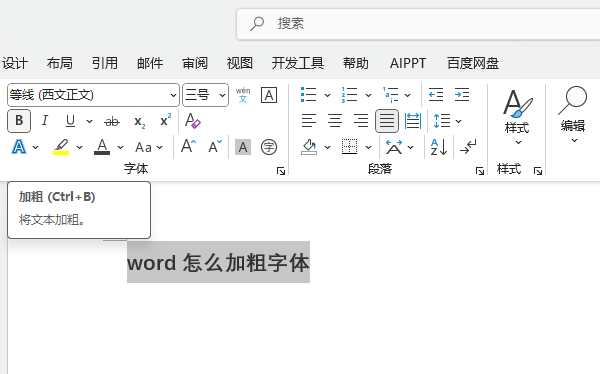Open the Editing (编辑) menu
This screenshot has width=600, height=374.
pyautogui.click(x=573, y=115)
